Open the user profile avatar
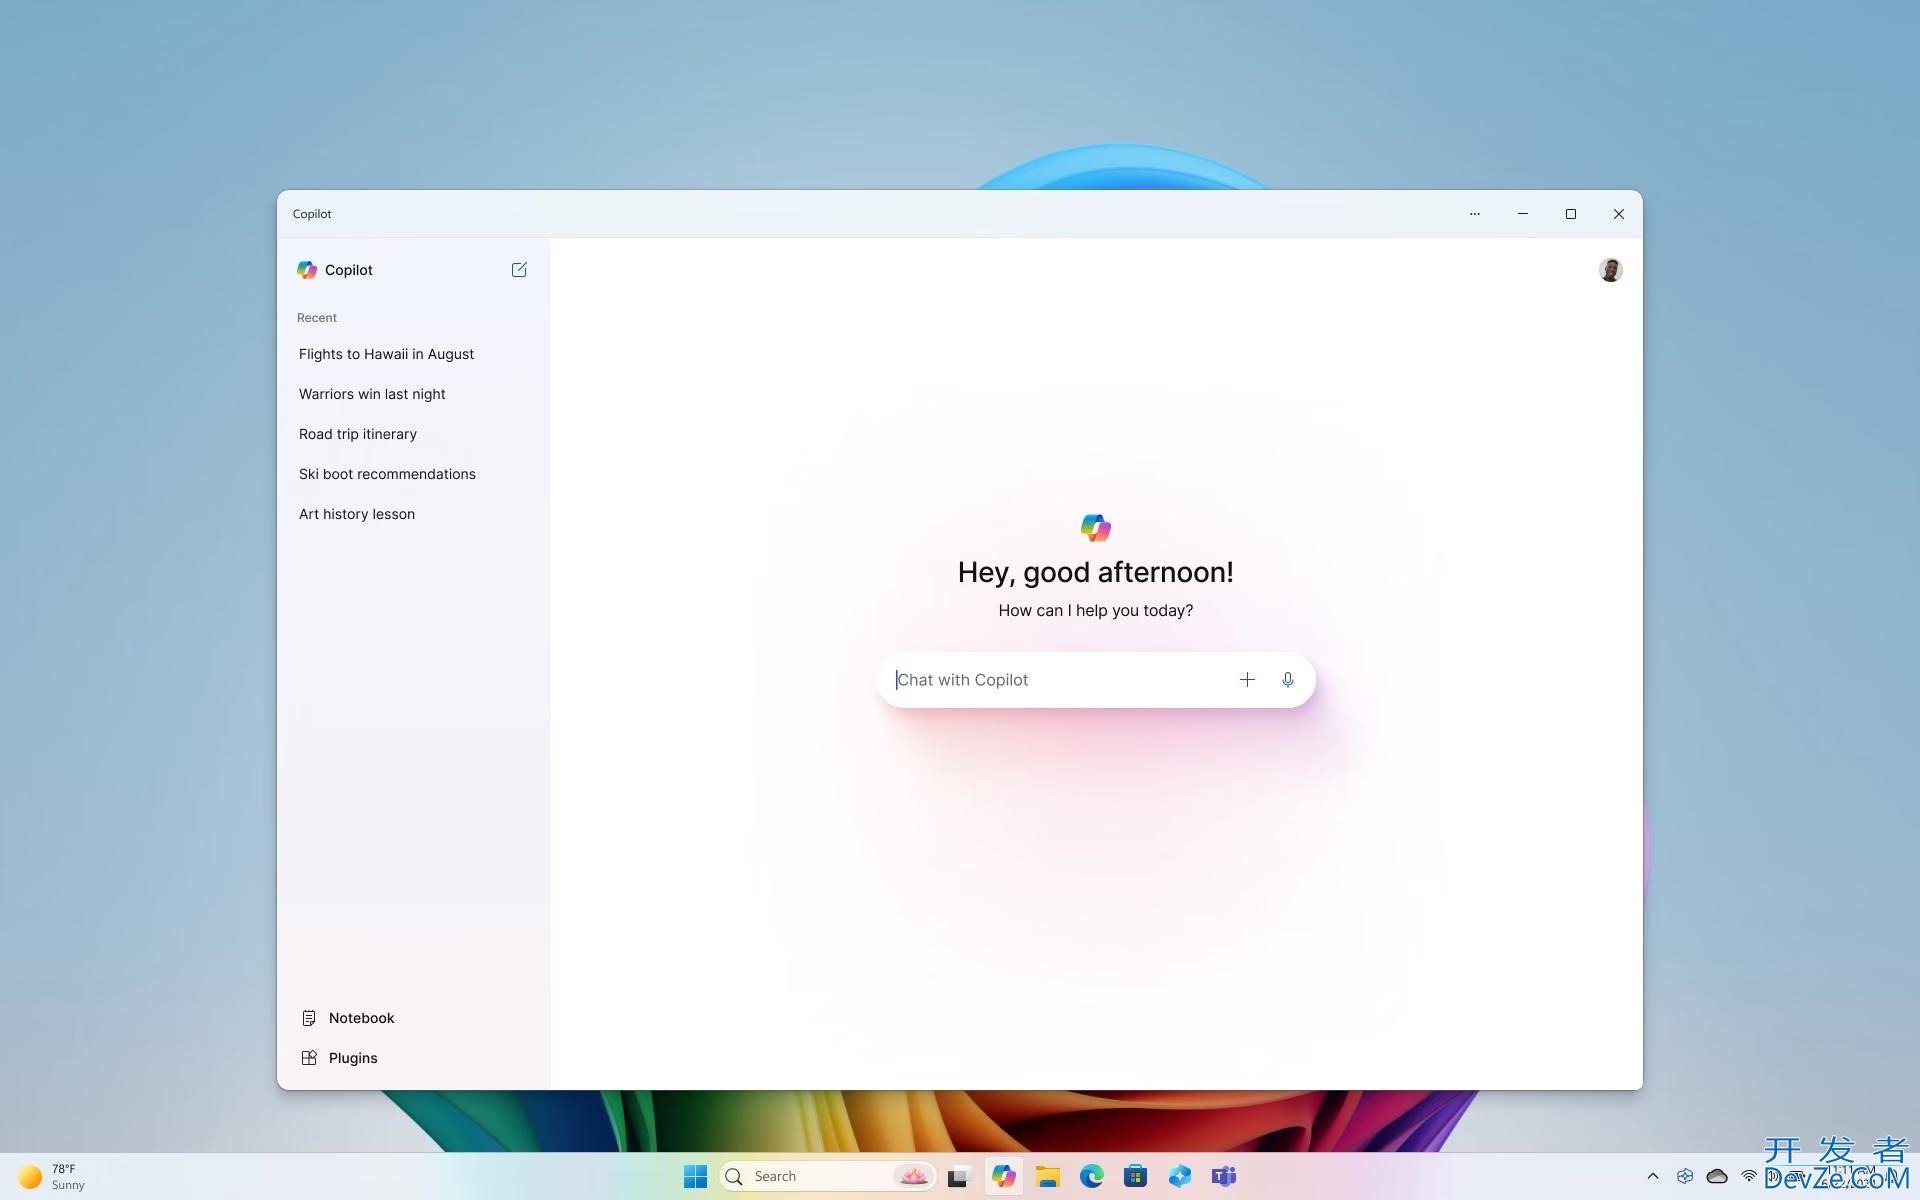Image resolution: width=1920 pixels, height=1200 pixels. [1610, 270]
